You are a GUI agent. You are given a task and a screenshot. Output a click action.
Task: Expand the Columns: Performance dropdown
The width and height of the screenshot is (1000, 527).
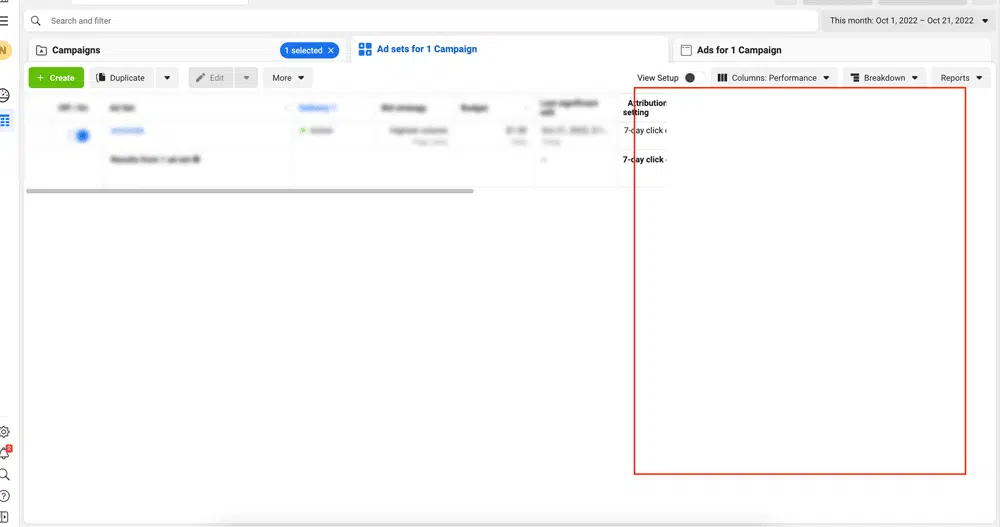(774, 78)
